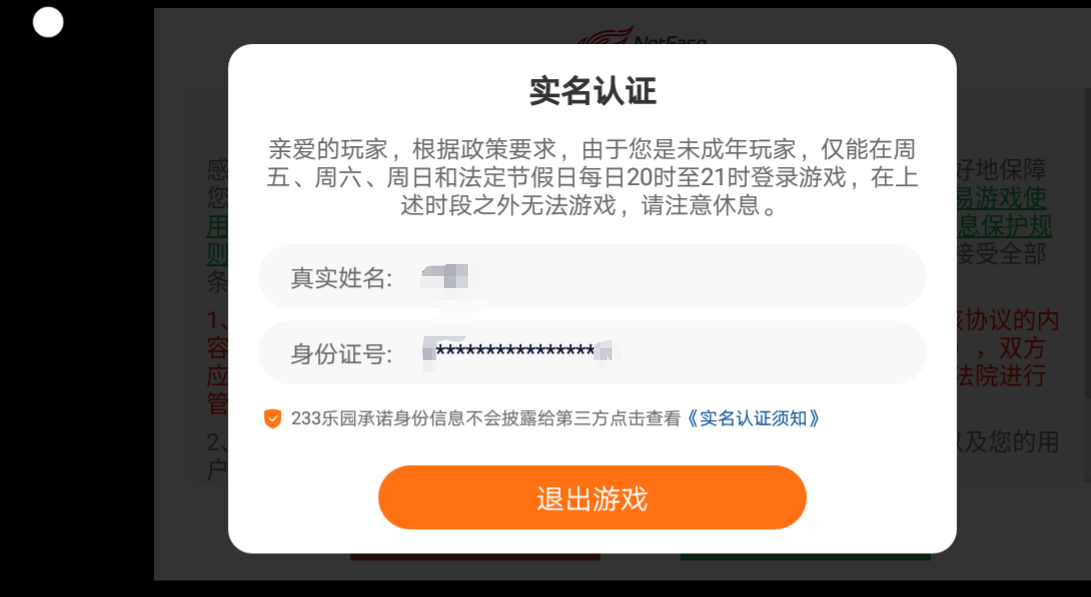Click the 实名认证 dialog title
Viewport: 1091px width, 597px height.
tap(592, 91)
